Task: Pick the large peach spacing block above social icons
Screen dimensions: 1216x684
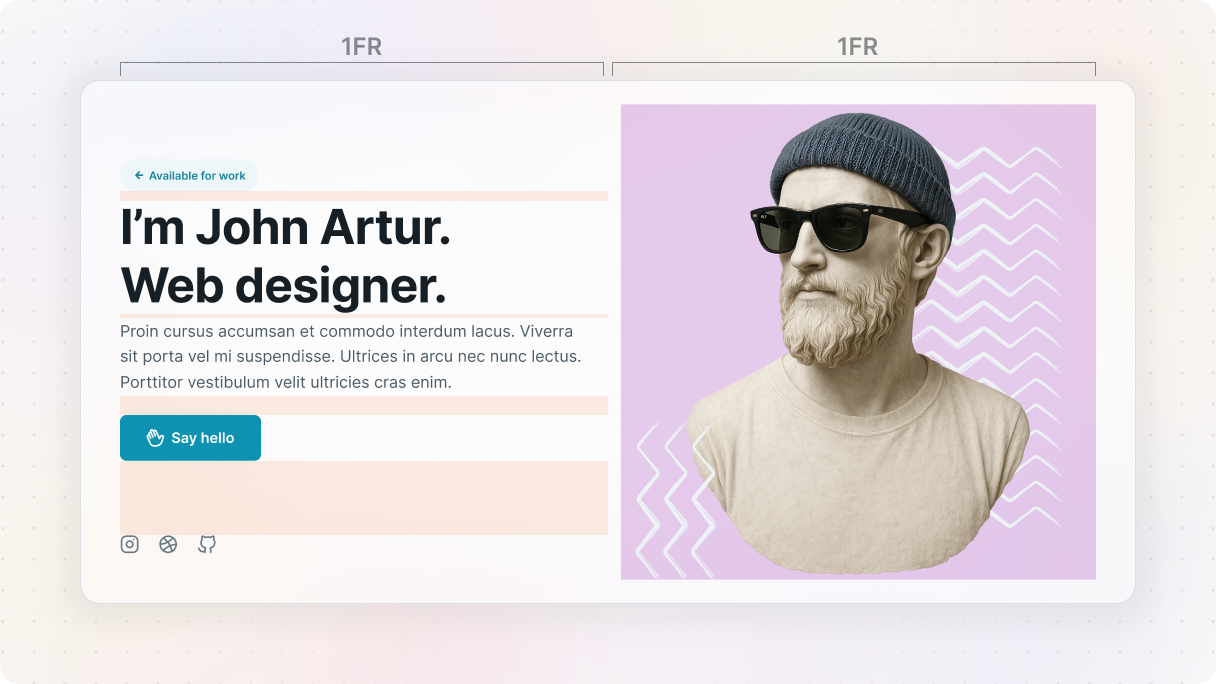Action: [x=363, y=497]
